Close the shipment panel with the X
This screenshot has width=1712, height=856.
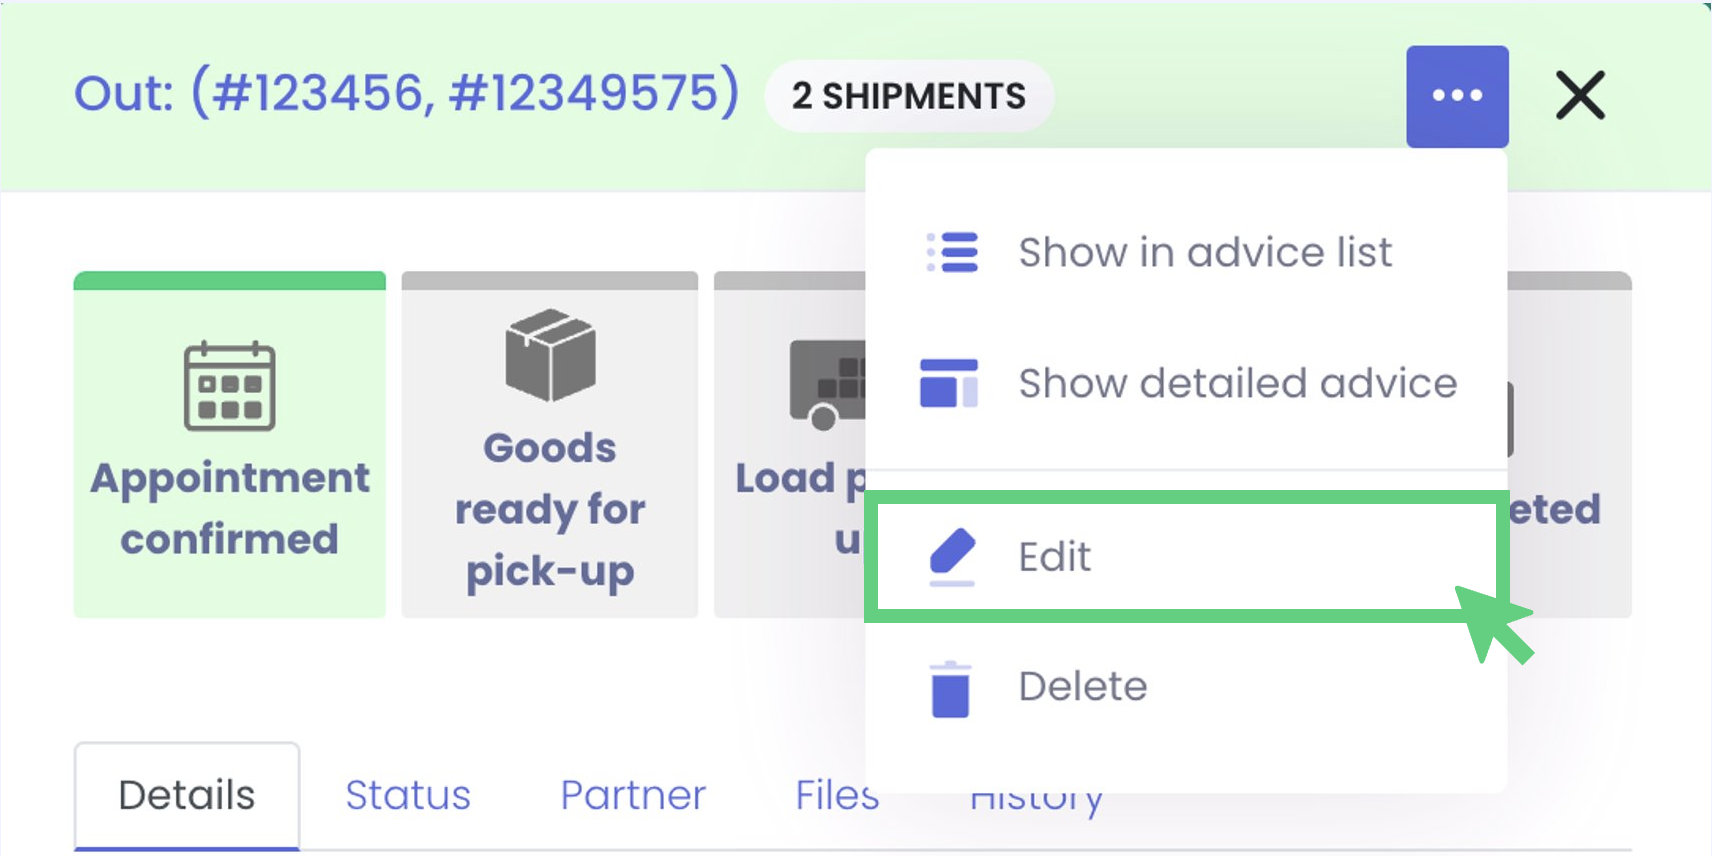1580,96
